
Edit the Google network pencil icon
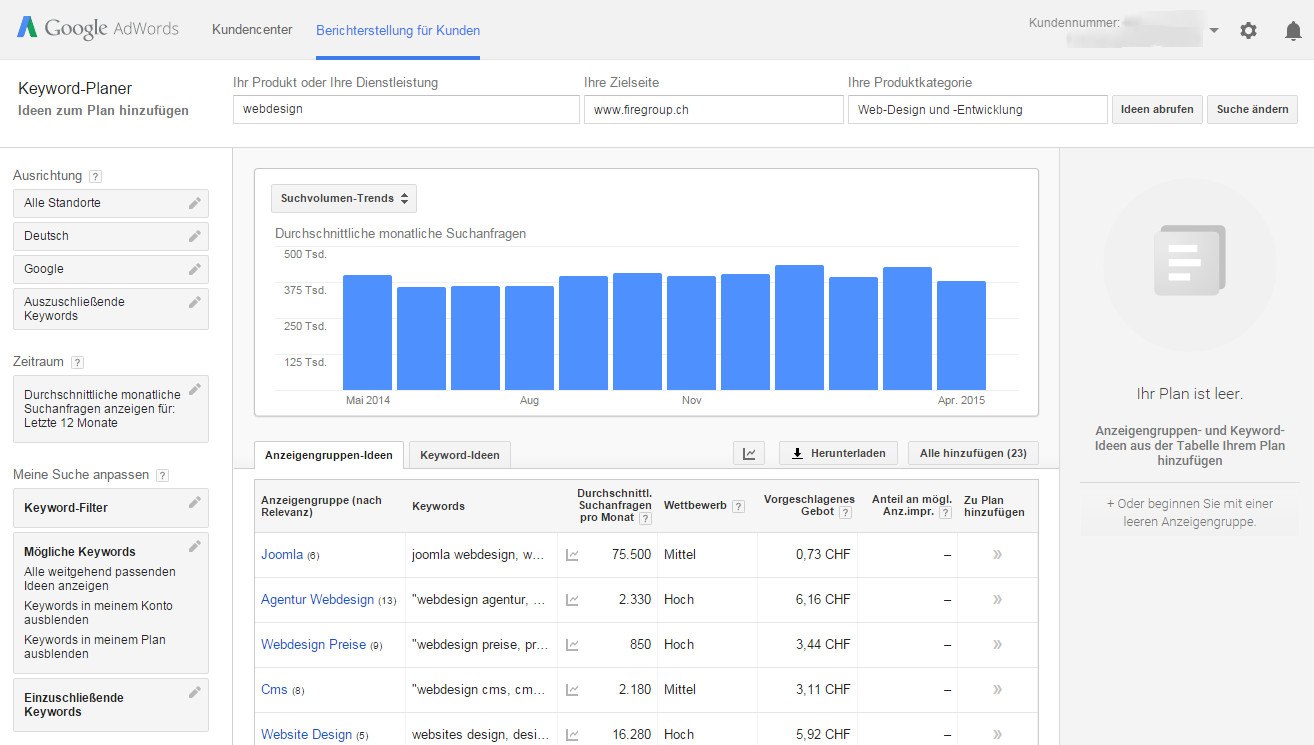(x=194, y=269)
